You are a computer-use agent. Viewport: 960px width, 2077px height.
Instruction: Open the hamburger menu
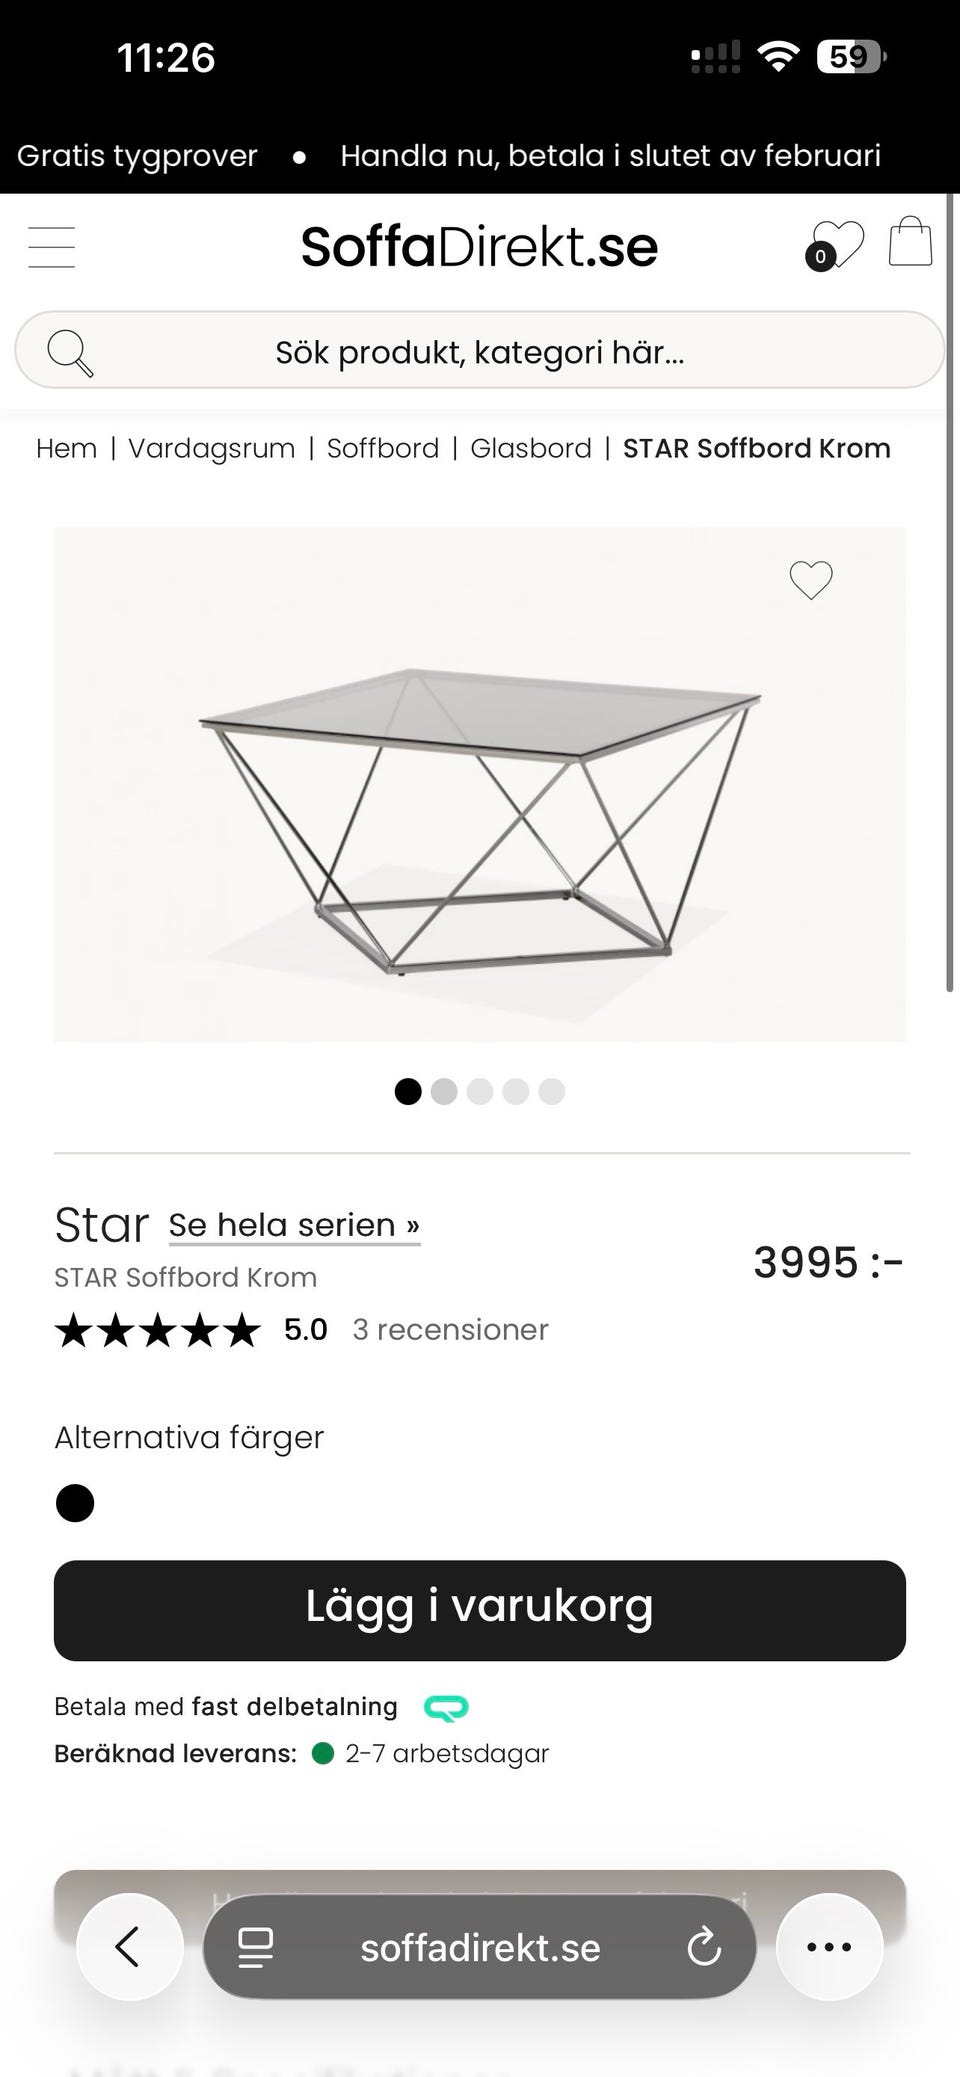click(x=52, y=247)
